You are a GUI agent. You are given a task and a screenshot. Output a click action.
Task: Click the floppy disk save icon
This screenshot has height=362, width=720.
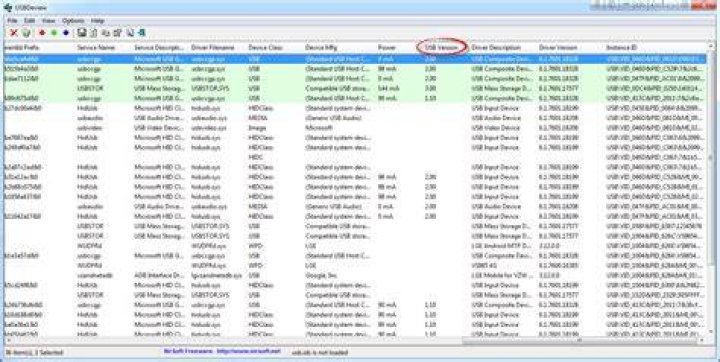pyautogui.click(x=82, y=33)
